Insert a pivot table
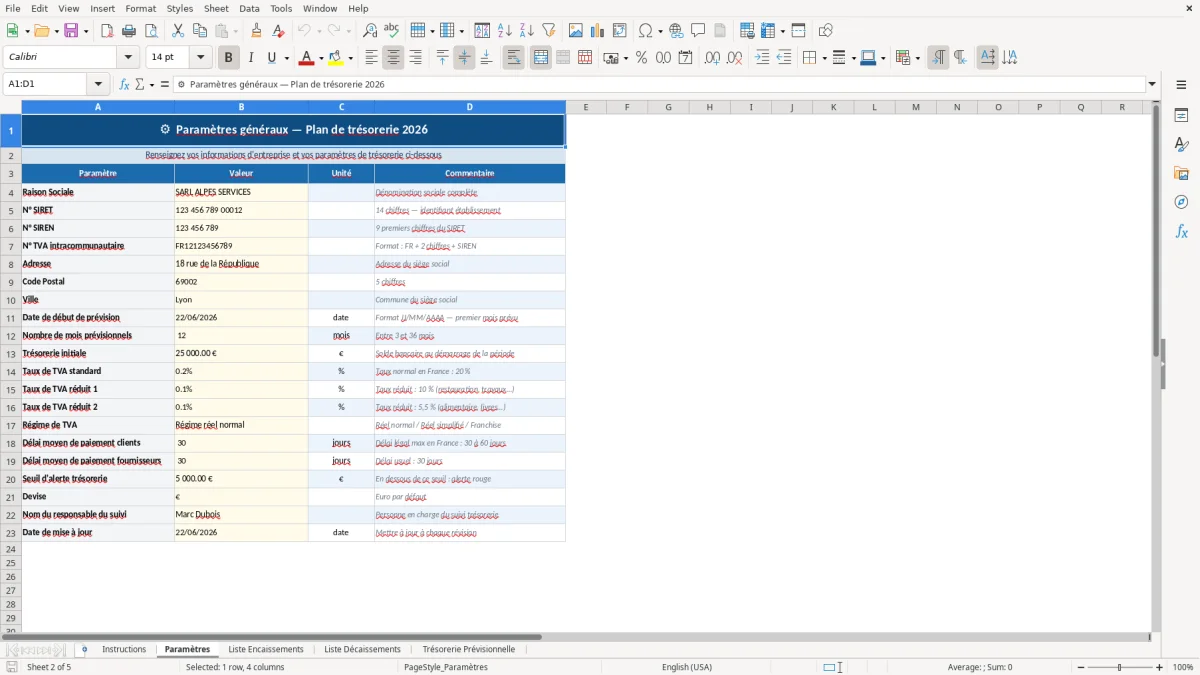 pos(620,31)
